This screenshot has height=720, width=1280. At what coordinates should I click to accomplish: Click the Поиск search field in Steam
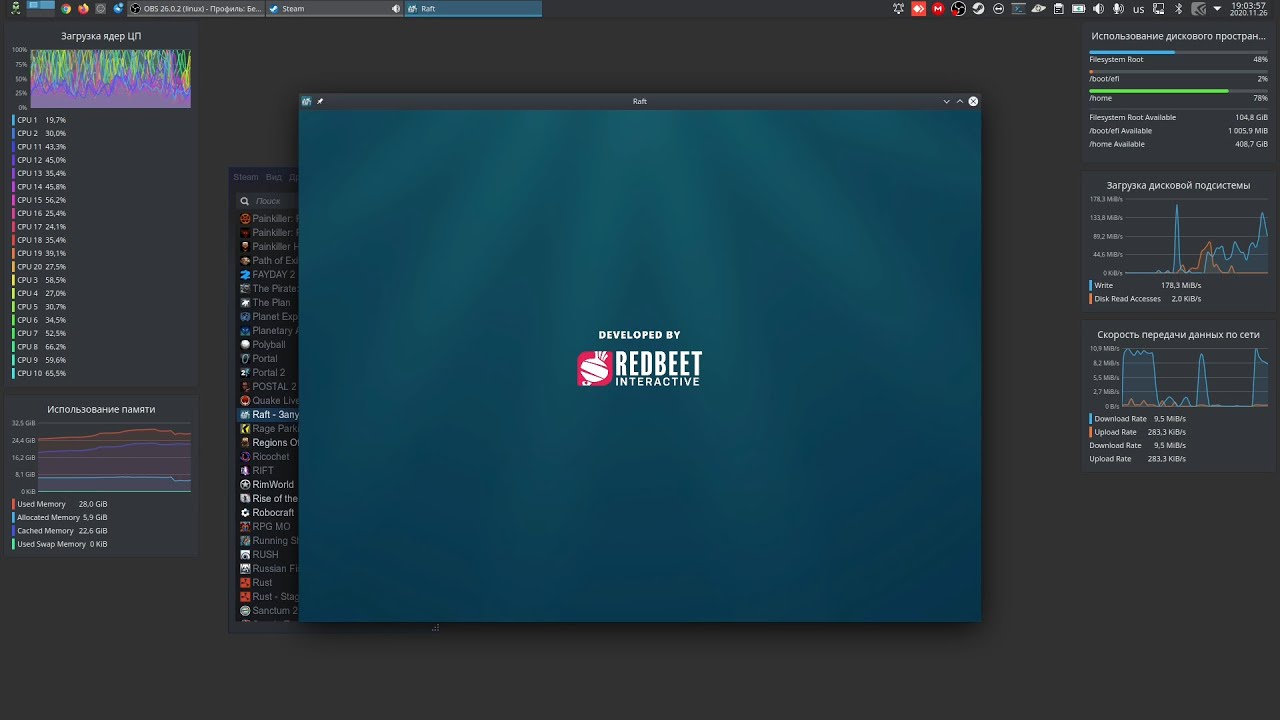pos(268,201)
